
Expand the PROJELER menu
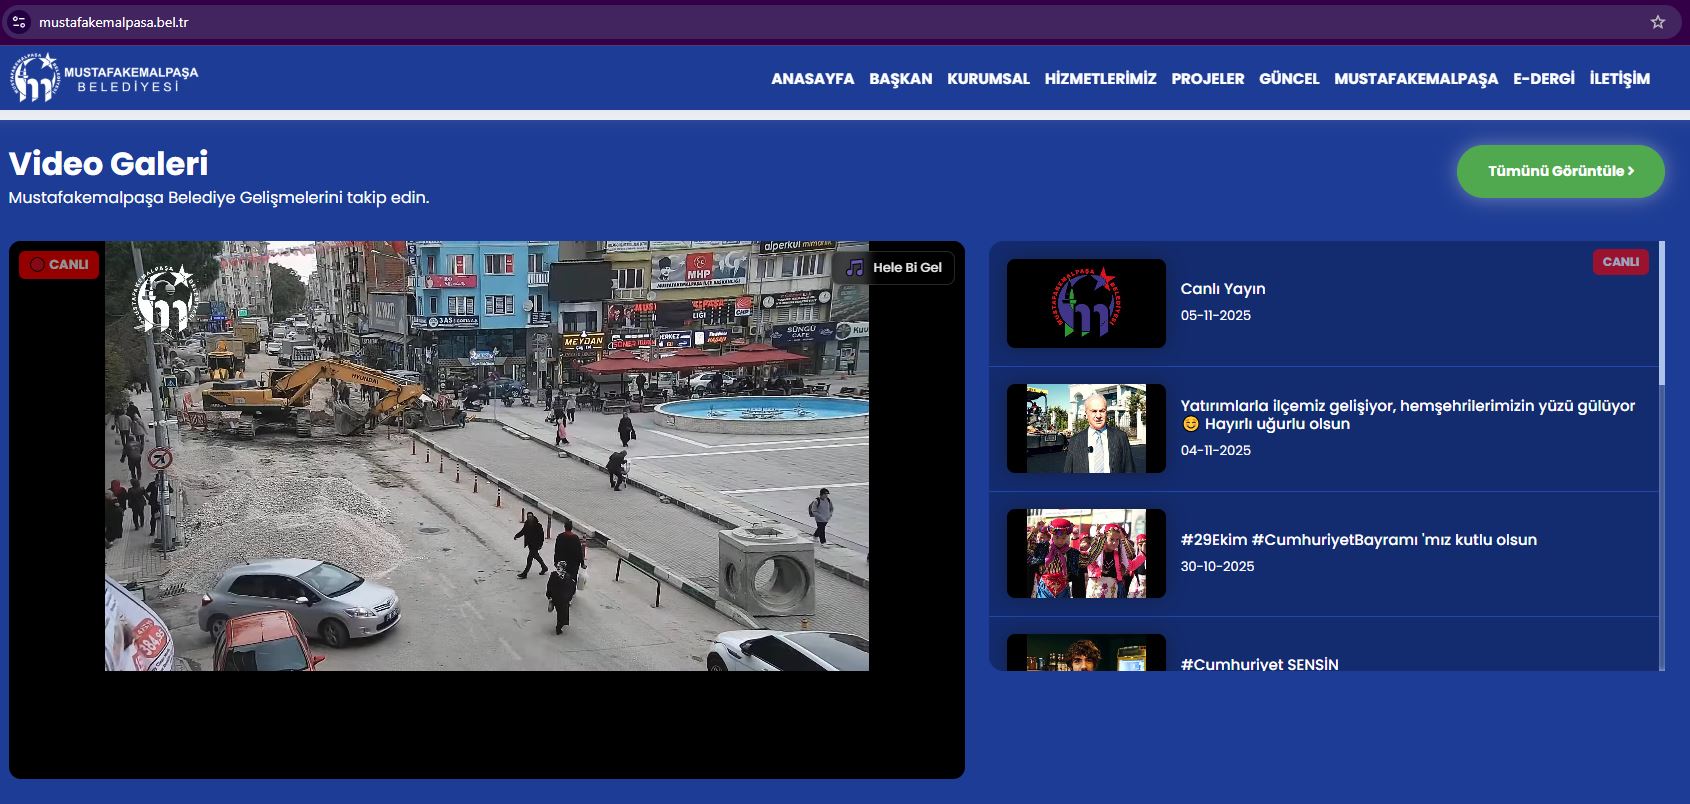pyautogui.click(x=1207, y=79)
